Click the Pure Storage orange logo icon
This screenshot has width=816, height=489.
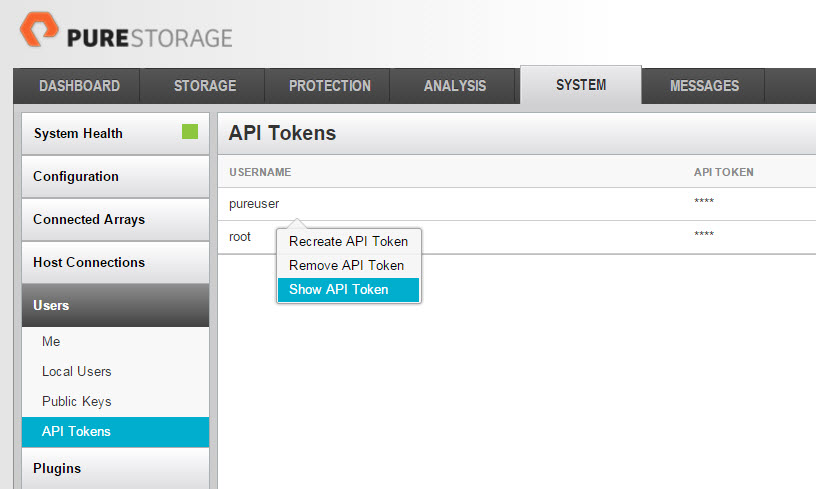[x=39, y=29]
